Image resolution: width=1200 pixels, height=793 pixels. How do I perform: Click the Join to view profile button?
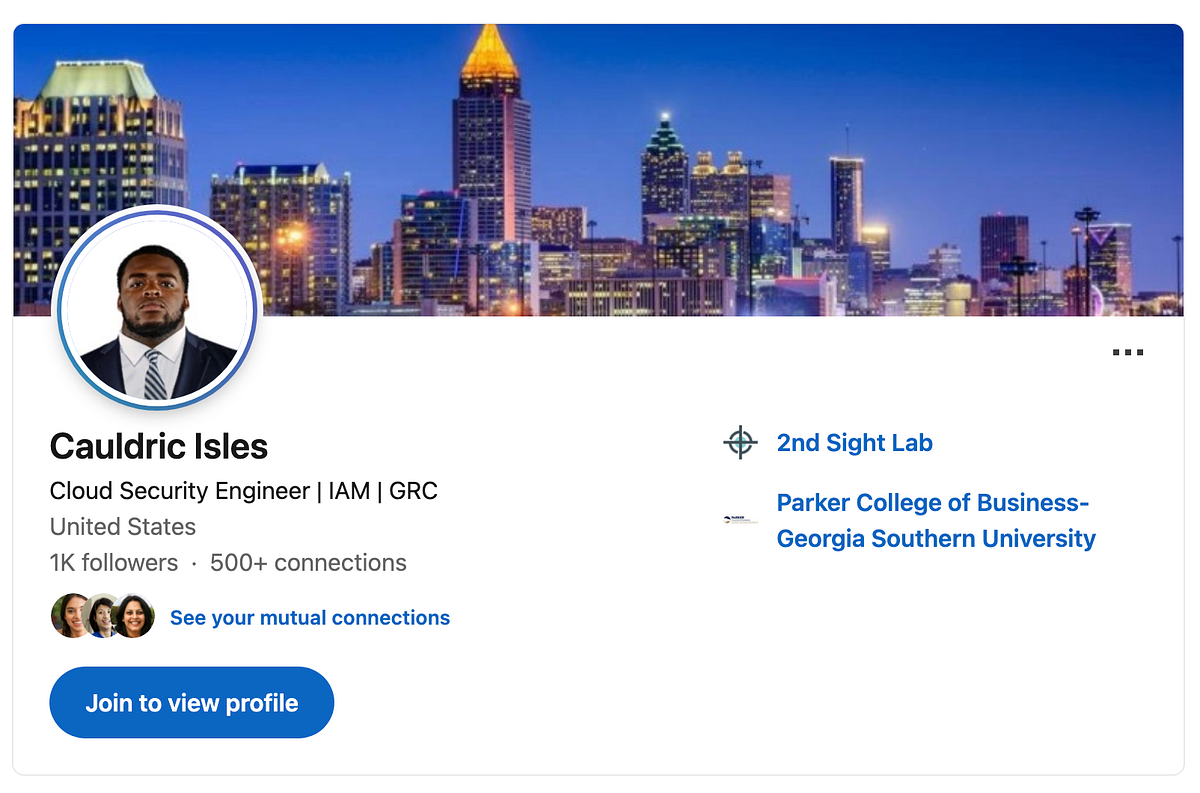click(x=192, y=703)
